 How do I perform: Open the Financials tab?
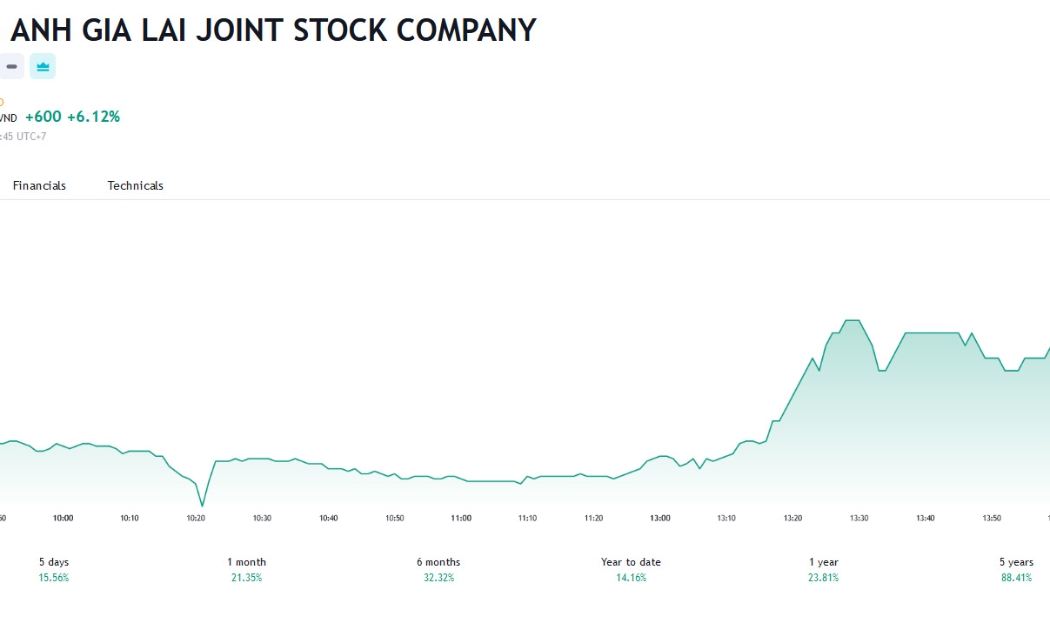click(40, 185)
